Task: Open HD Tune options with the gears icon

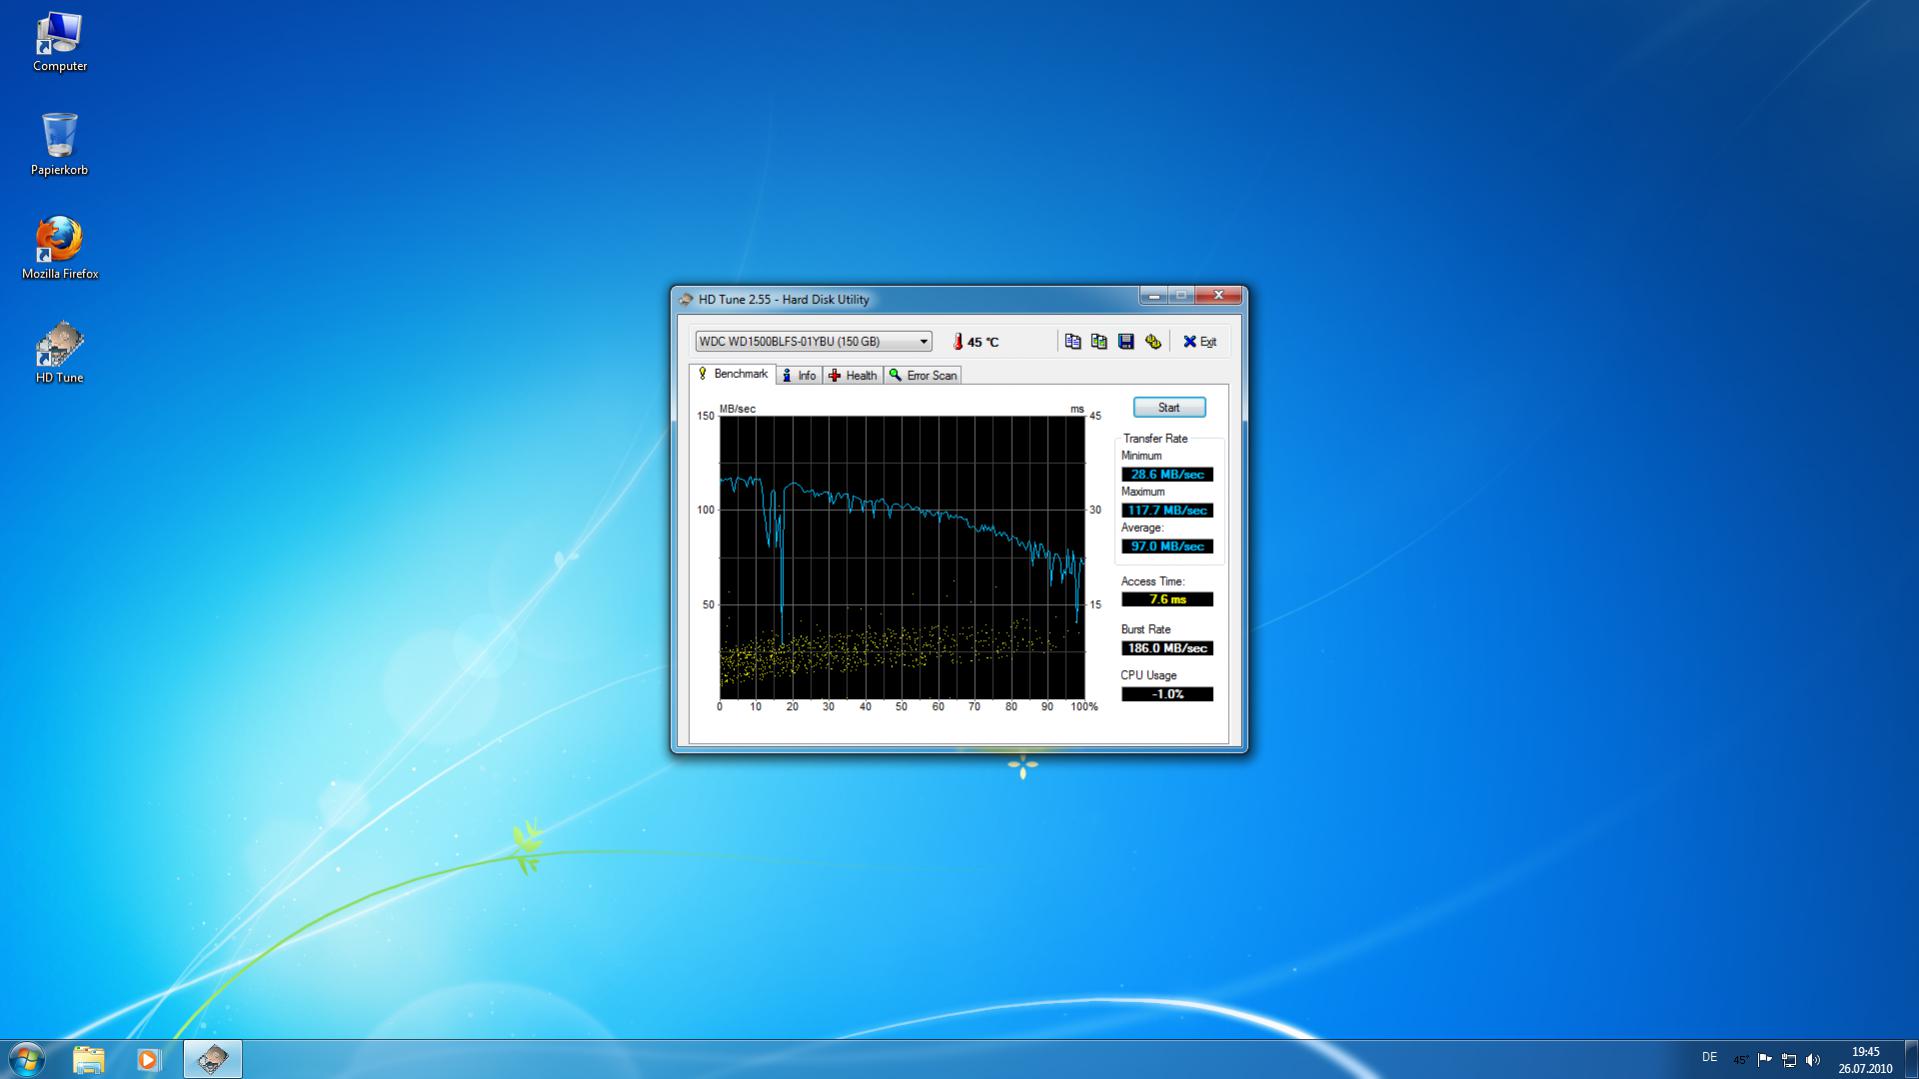Action: point(1153,342)
